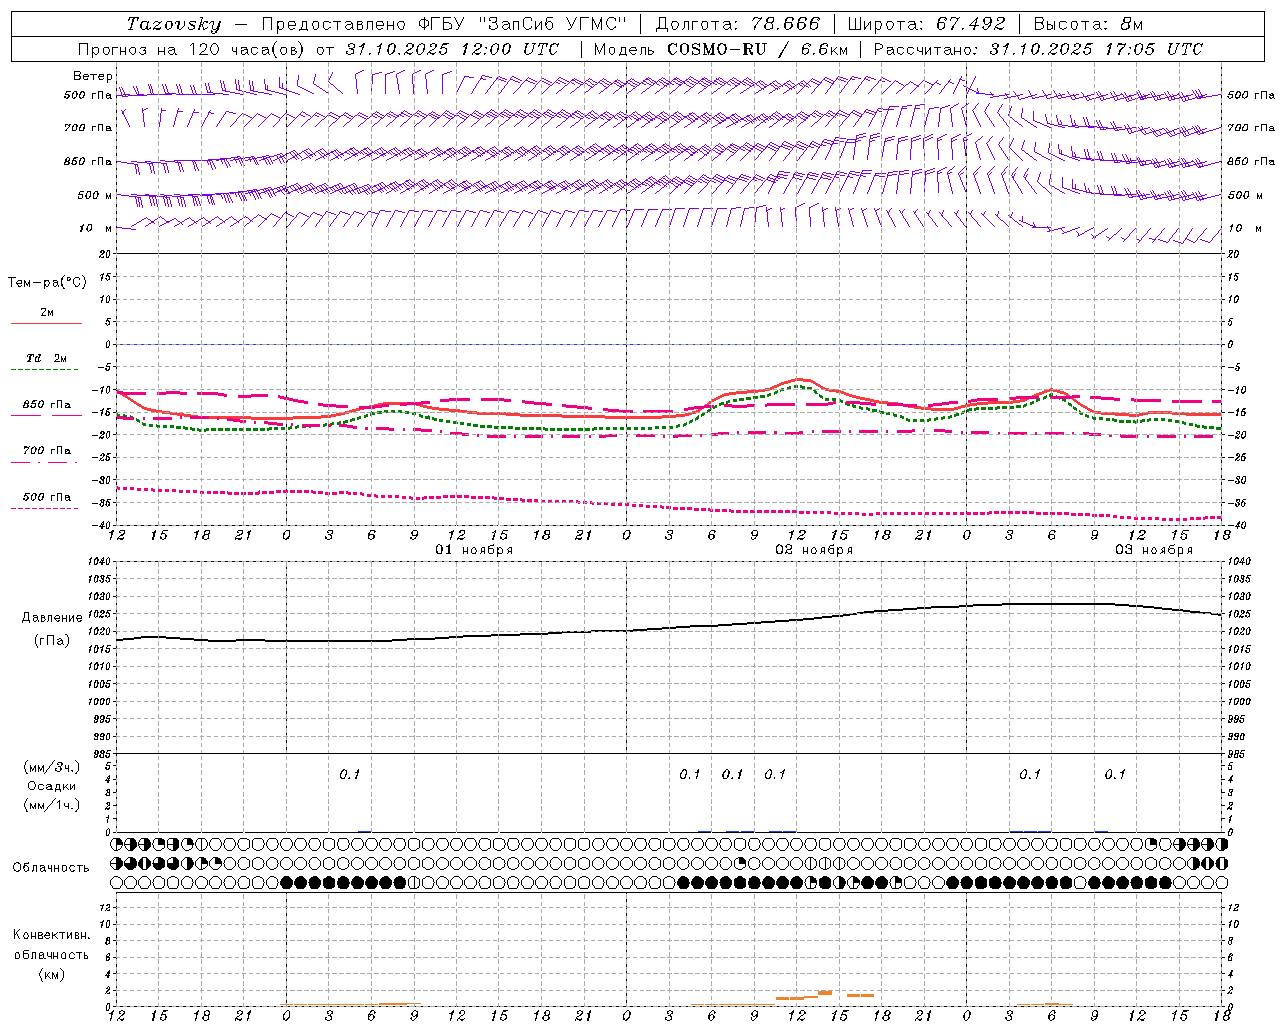Click the 0.1 precipitation value on 01 ноября
The image size is (1280, 1024).
click(349, 774)
